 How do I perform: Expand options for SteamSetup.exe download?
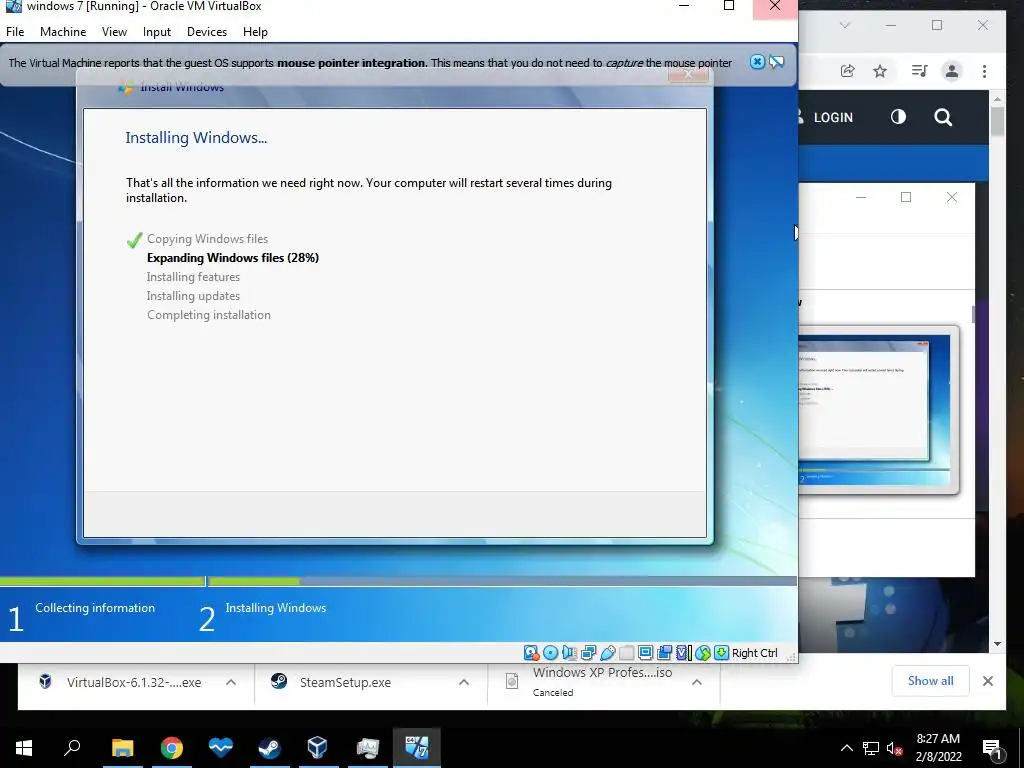[x=464, y=682]
